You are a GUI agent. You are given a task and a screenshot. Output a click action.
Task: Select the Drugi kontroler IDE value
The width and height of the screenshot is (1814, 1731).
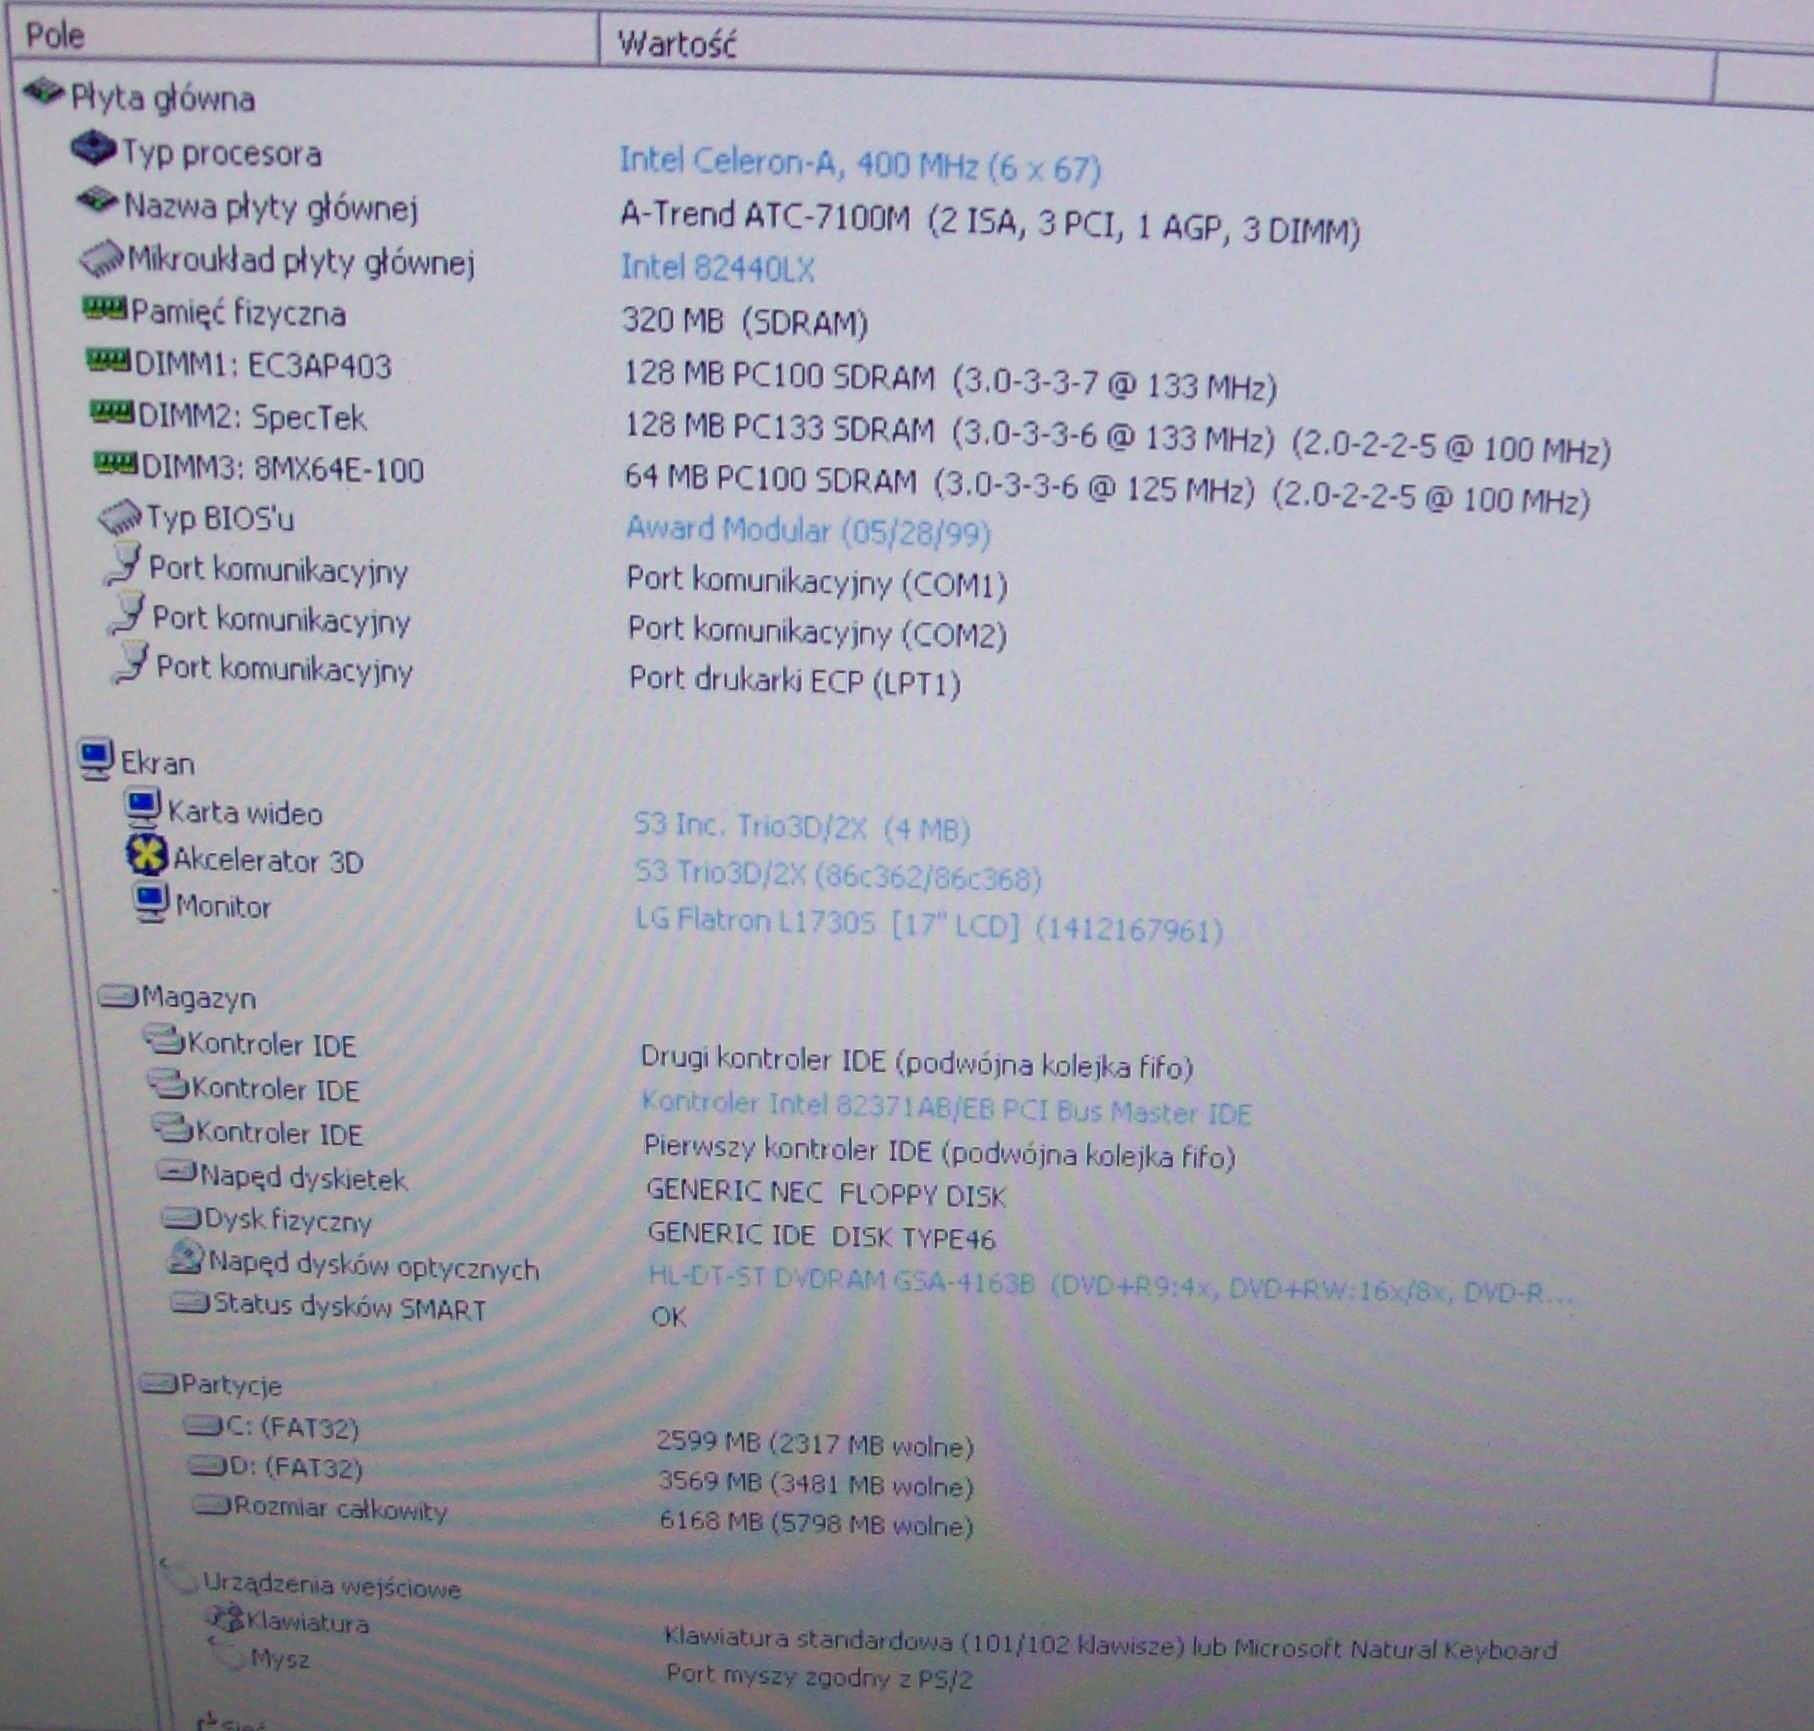point(917,1063)
